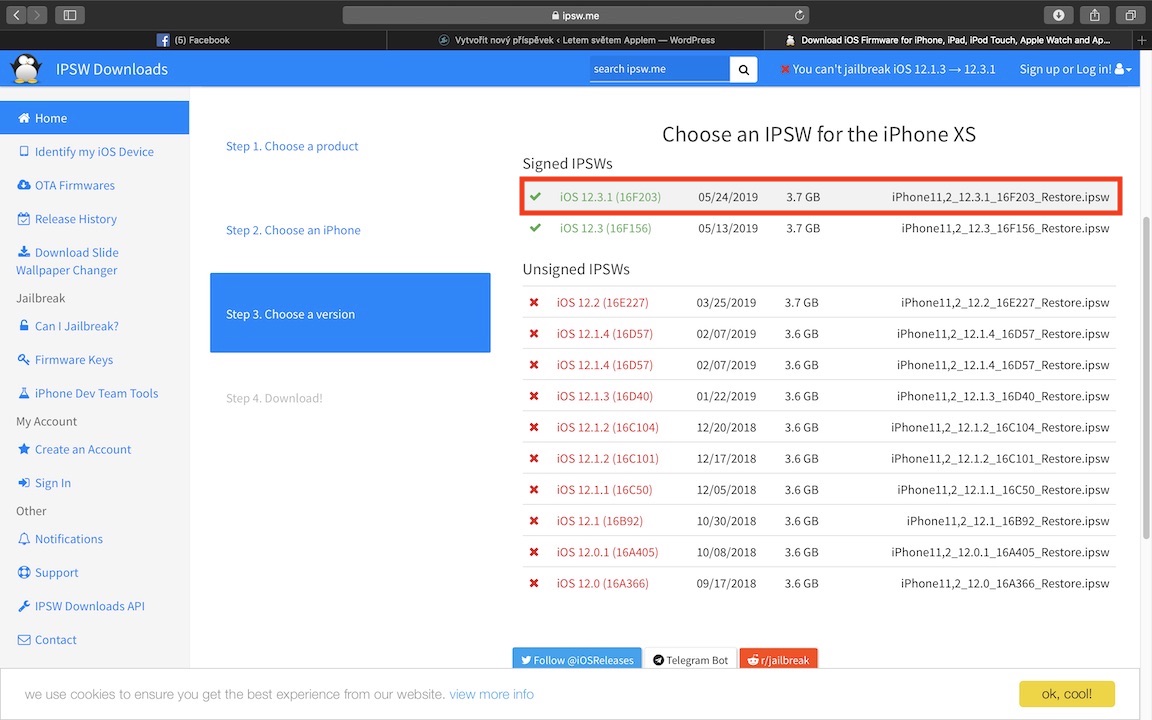Click the search ipsw.me input field

click(x=660, y=69)
